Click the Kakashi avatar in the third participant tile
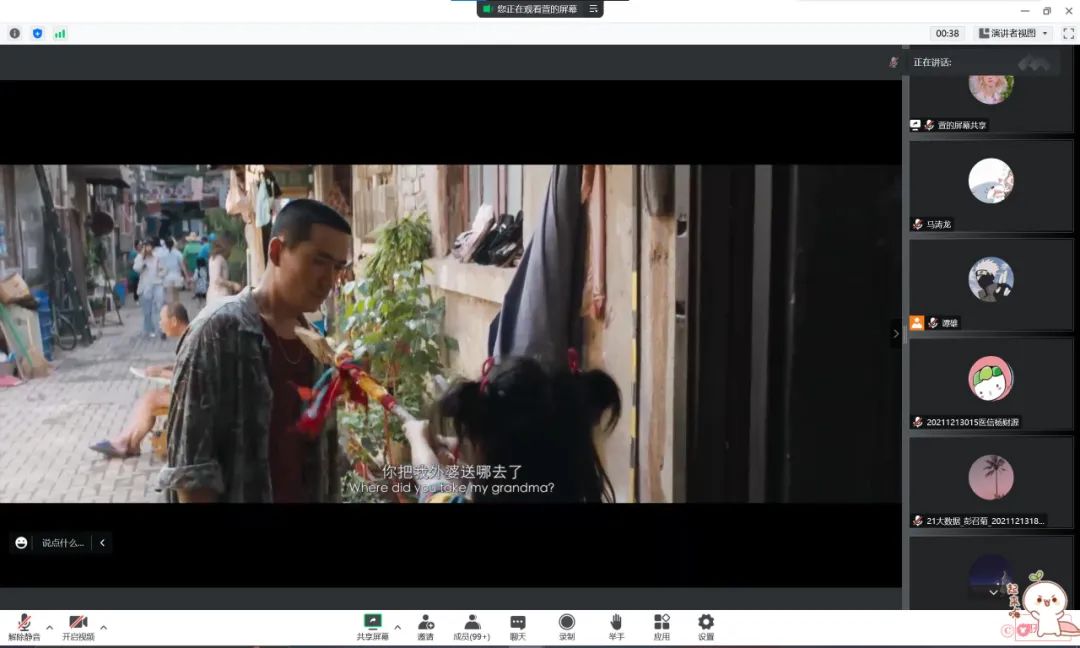Viewport: 1080px width, 648px height. click(x=990, y=279)
